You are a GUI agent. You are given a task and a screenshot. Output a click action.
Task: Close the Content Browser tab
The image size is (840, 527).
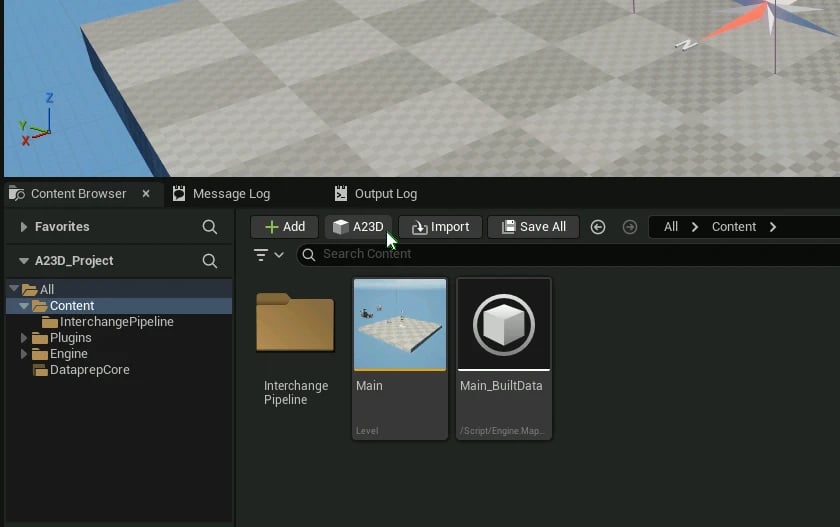146,194
